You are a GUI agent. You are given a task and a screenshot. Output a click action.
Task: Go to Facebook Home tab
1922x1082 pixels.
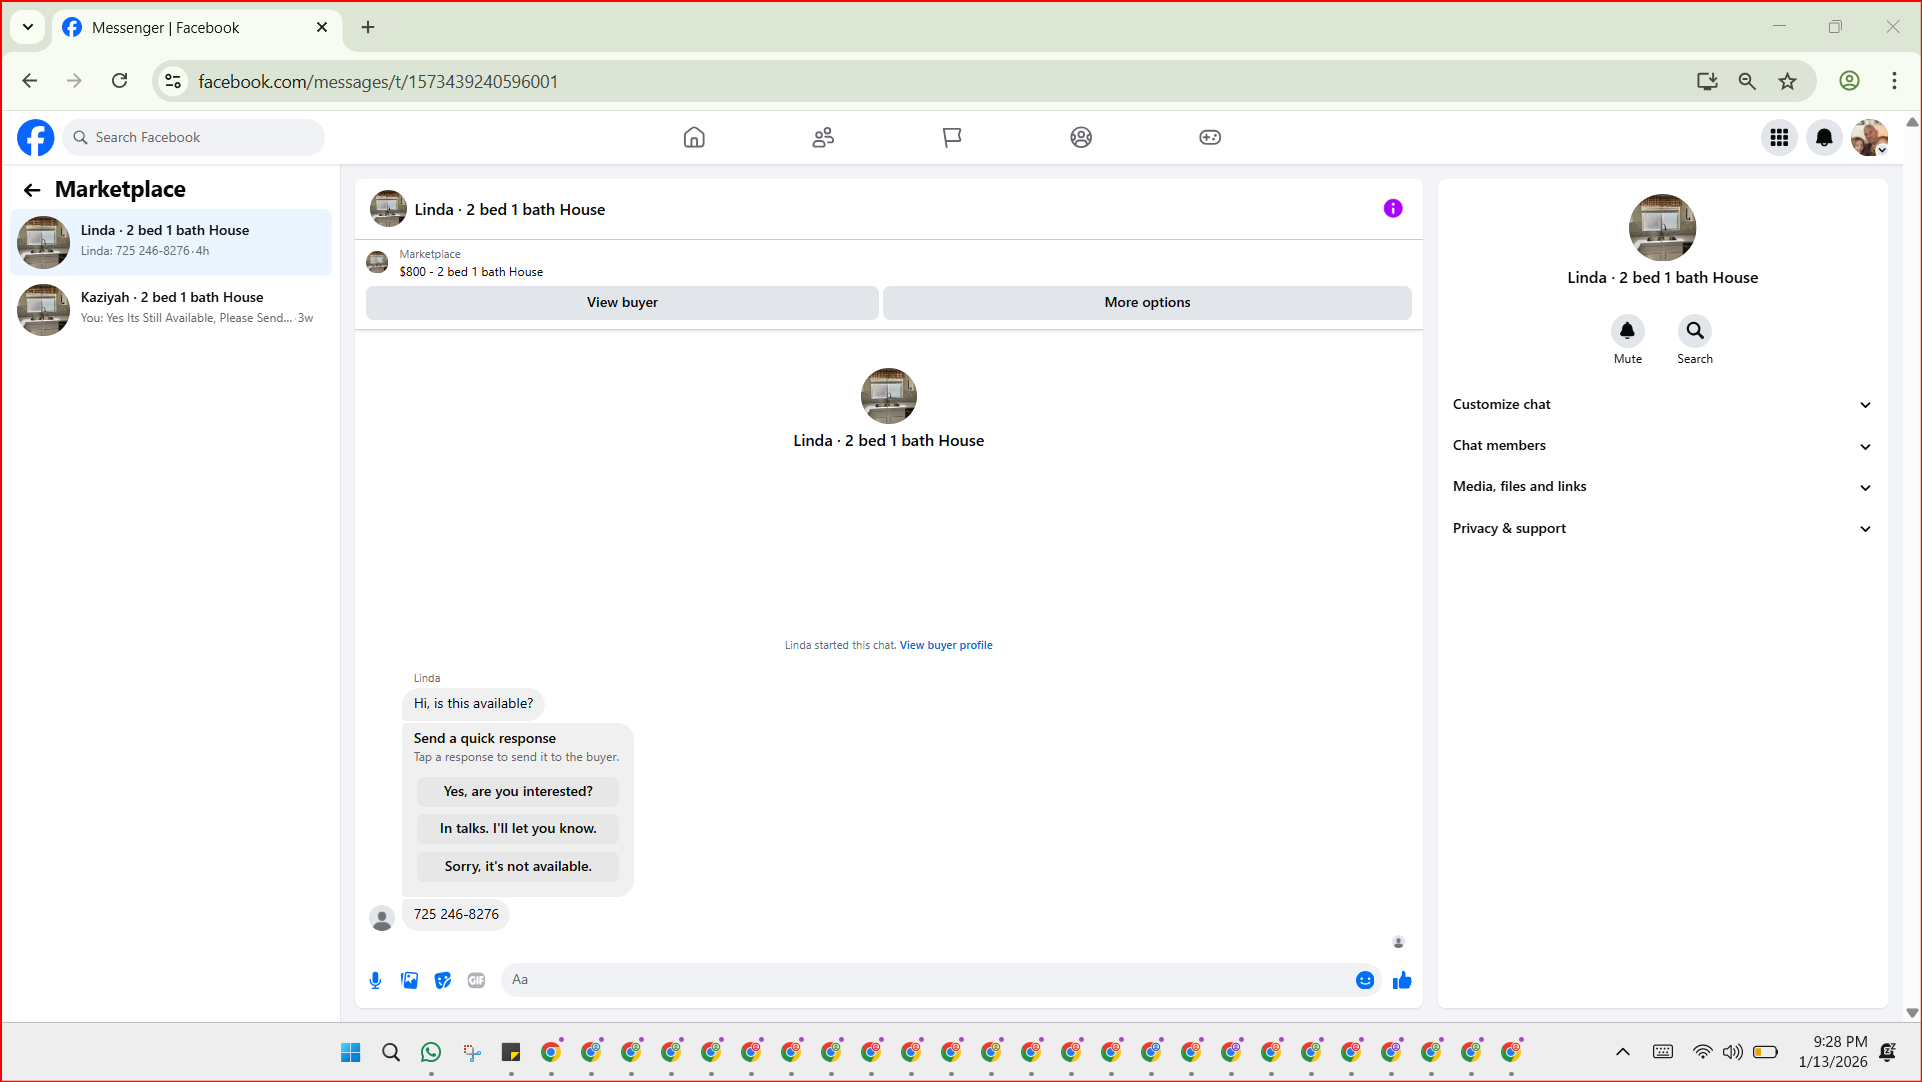[694, 137]
